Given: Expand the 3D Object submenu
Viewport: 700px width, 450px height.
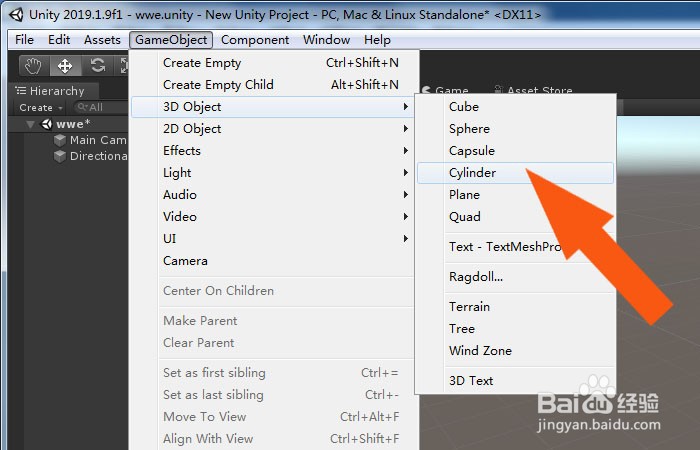Looking at the screenshot, I should point(275,107).
